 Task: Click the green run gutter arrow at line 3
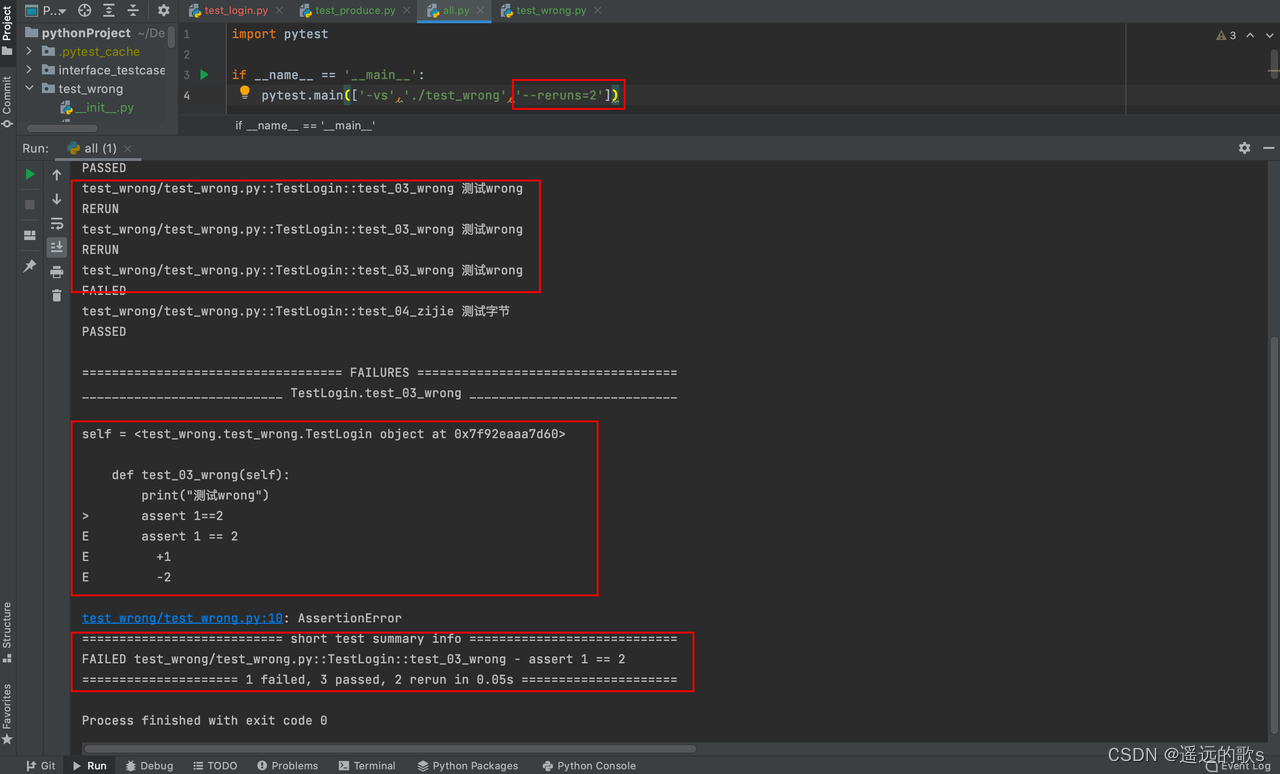tap(204, 75)
